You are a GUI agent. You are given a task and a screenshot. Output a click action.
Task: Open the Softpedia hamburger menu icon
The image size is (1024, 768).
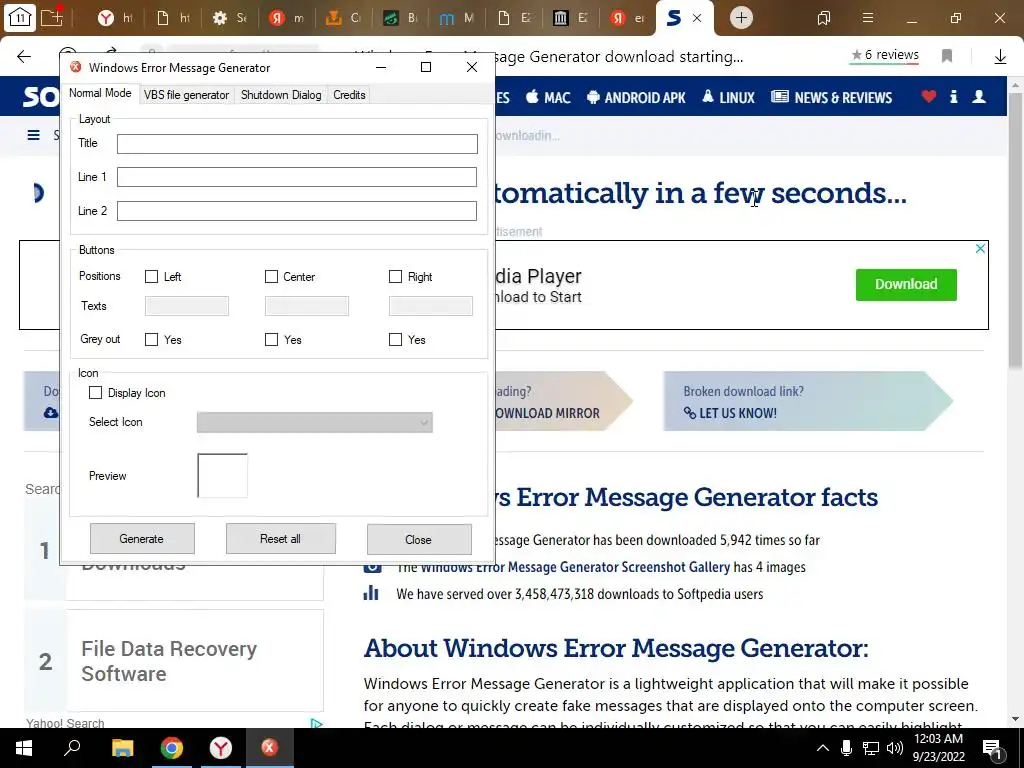pyautogui.click(x=33, y=135)
